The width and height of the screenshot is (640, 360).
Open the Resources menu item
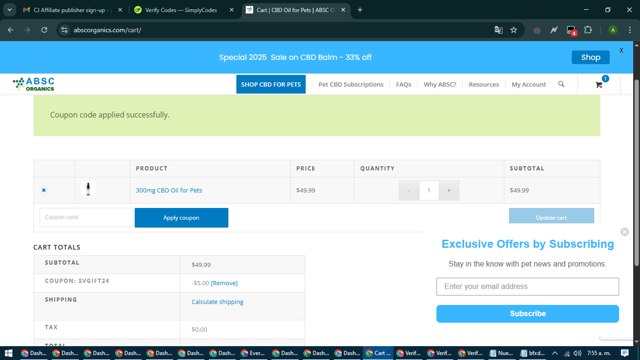484,84
